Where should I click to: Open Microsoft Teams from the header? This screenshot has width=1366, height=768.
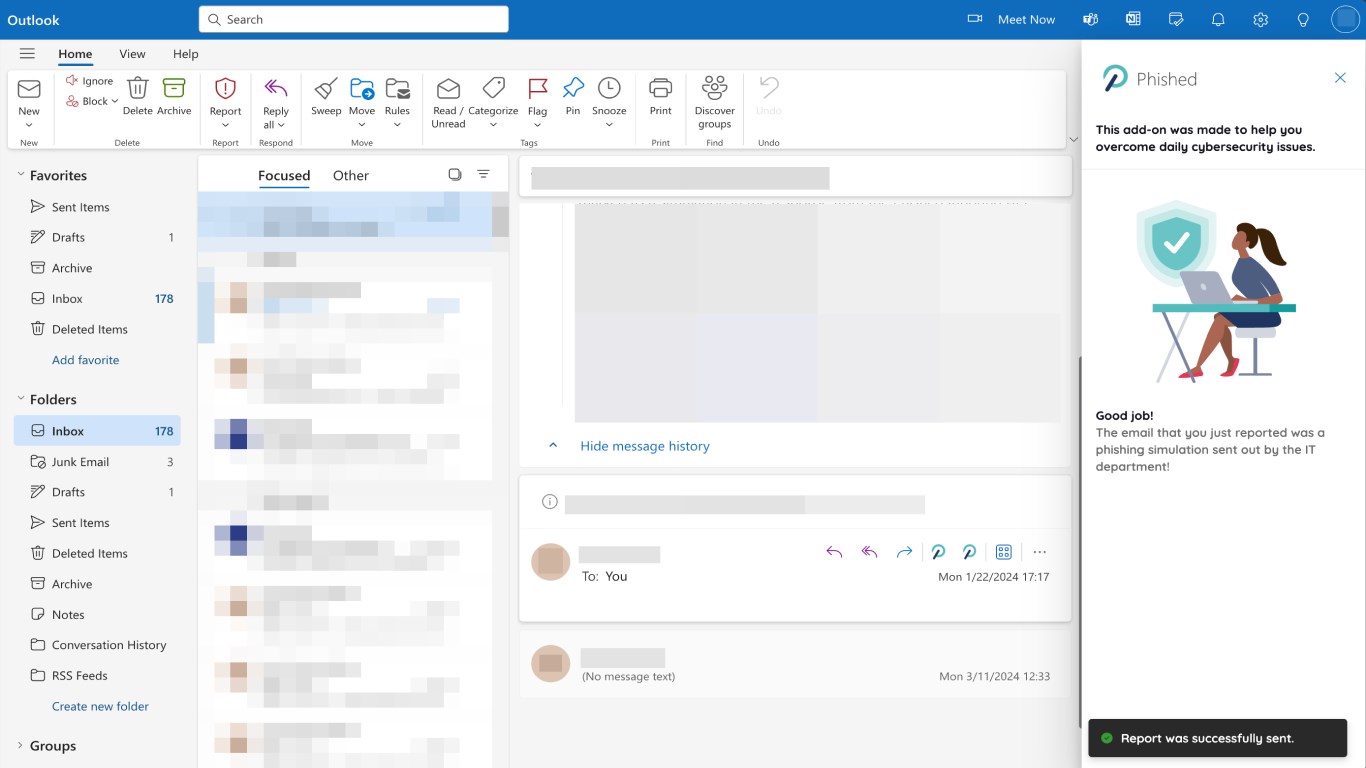pos(1091,19)
